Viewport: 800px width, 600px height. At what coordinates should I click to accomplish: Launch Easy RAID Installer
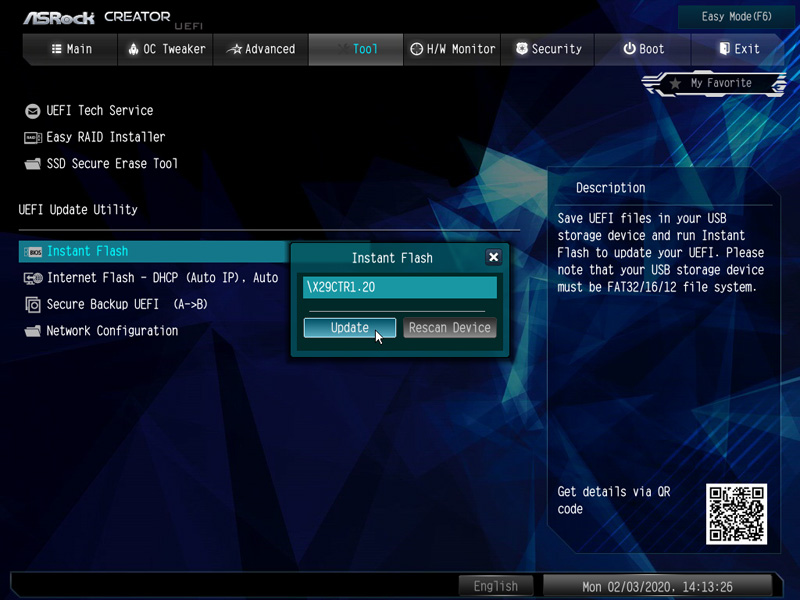tap(106, 137)
